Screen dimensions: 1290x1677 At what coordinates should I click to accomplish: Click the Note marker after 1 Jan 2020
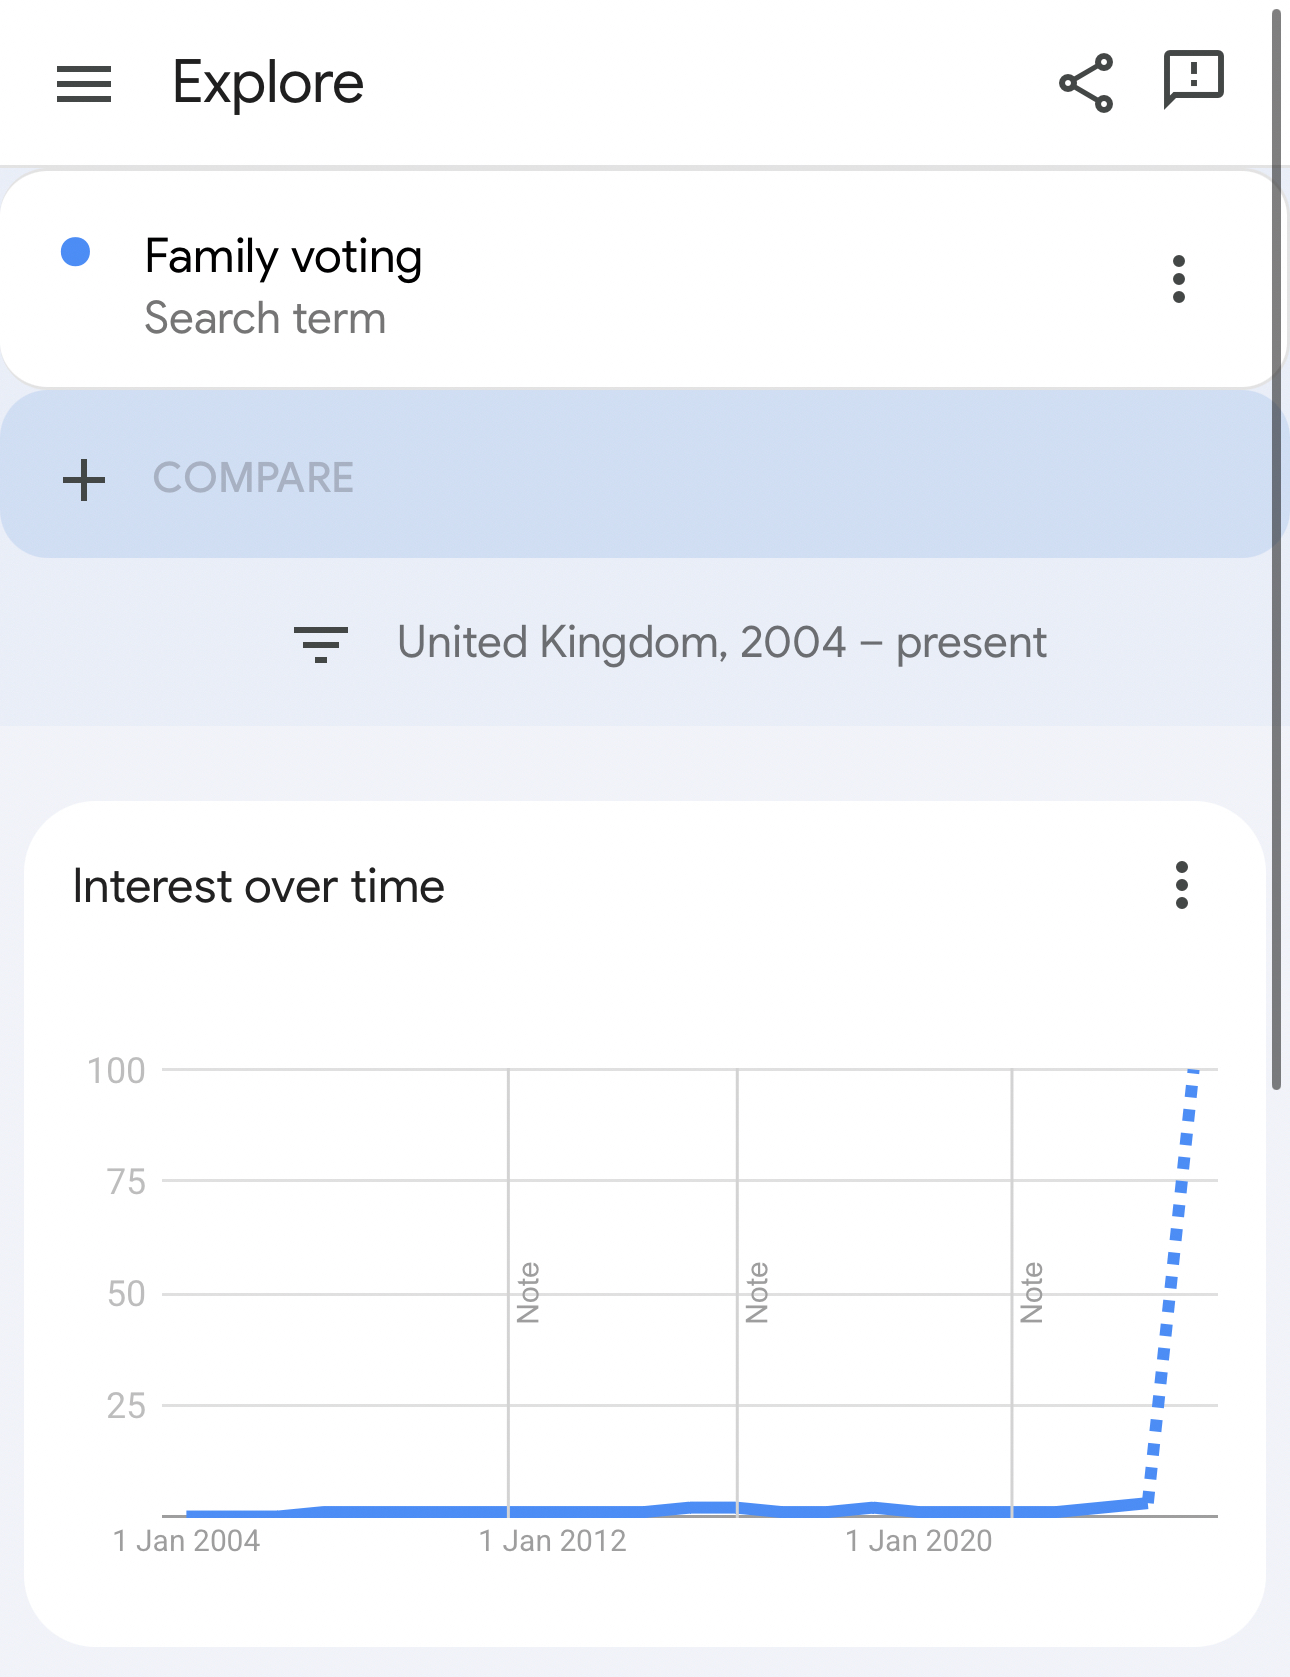coord(1032,1292)
